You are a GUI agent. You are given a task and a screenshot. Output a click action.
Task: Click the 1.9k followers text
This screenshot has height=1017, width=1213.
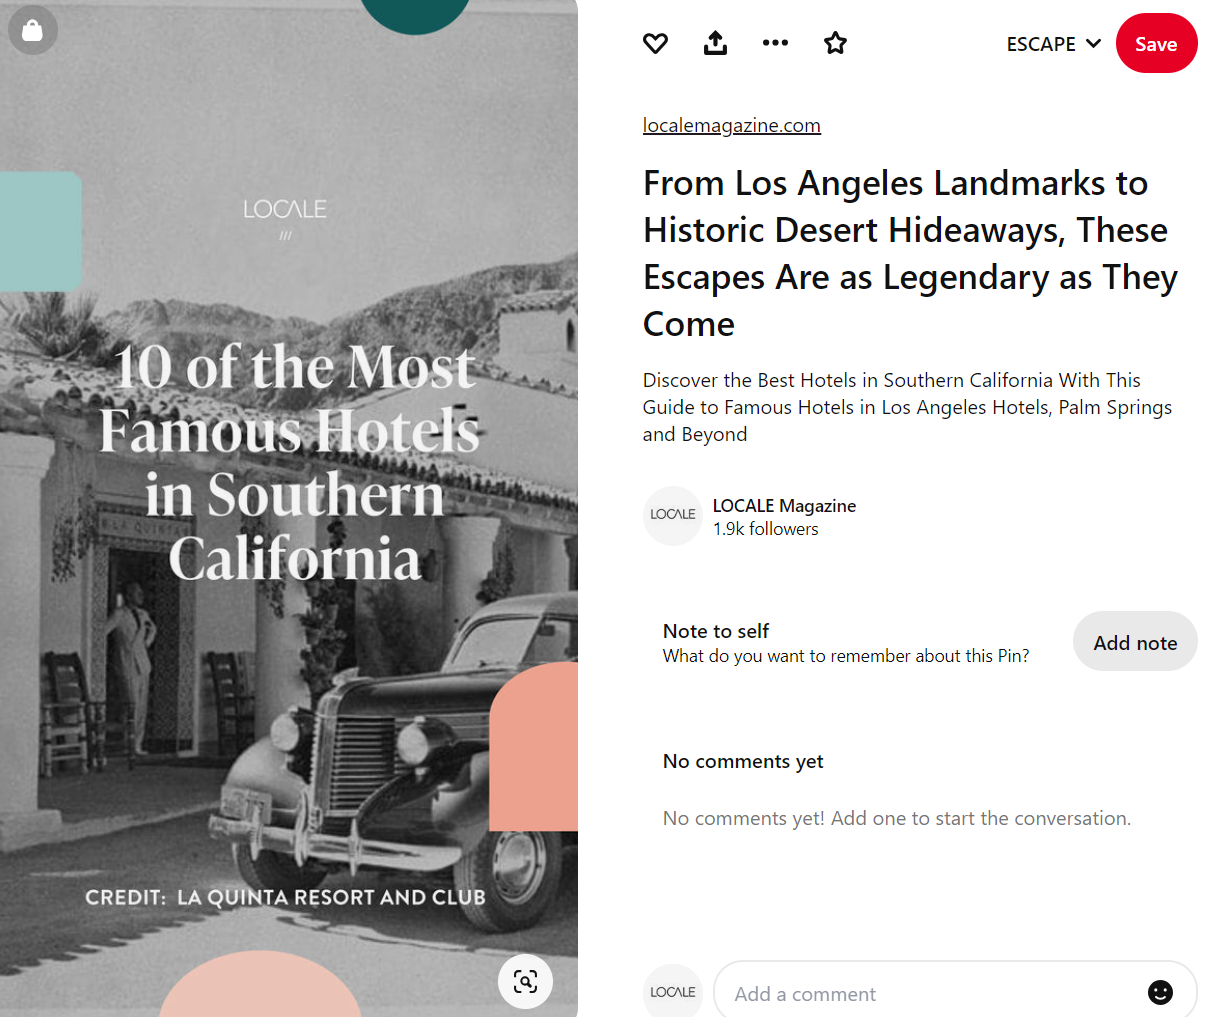pos(765,529)
